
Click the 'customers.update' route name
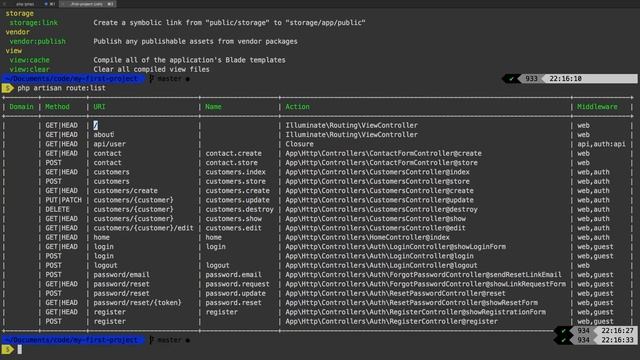coord(238,200)
